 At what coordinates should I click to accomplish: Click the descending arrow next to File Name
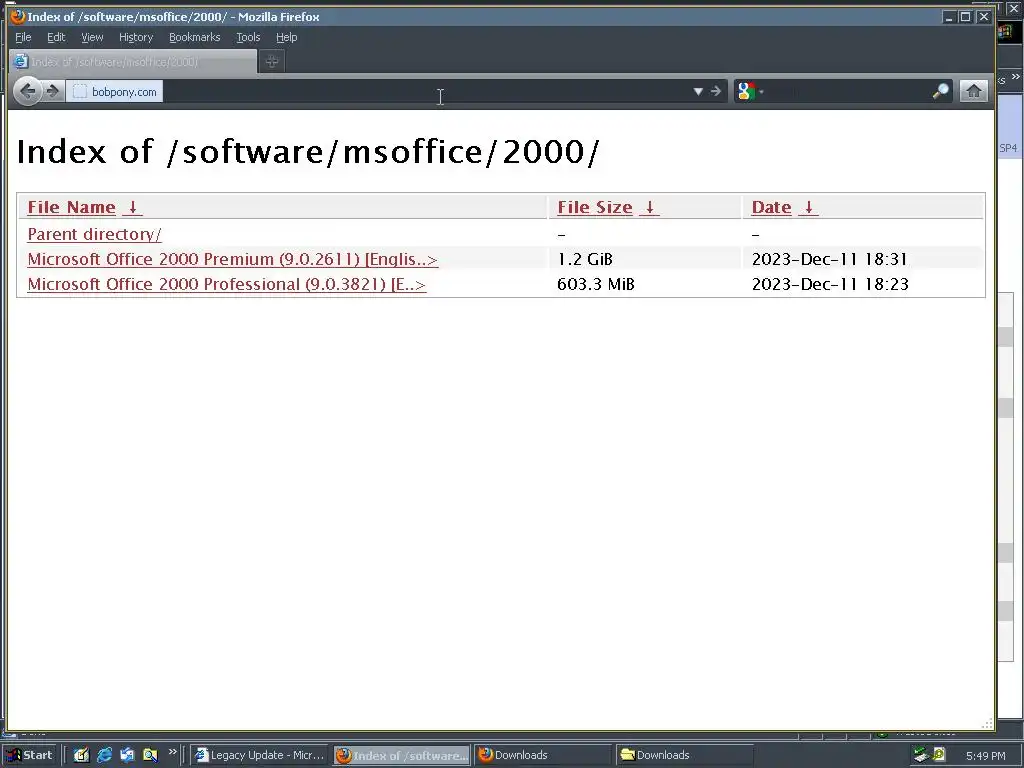(133, 207)
